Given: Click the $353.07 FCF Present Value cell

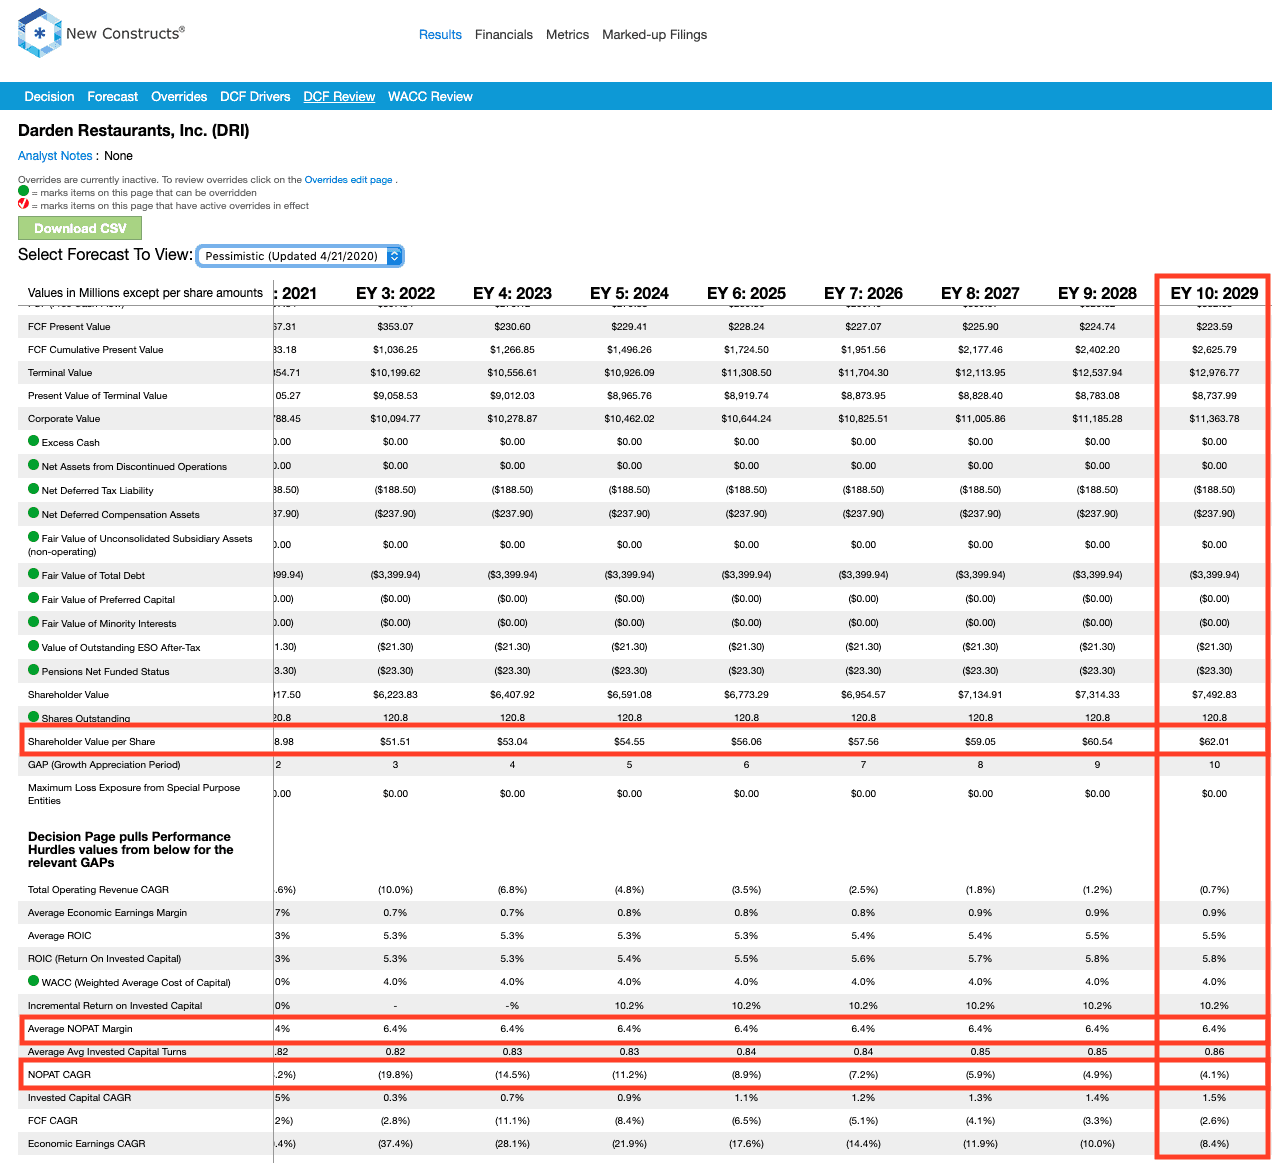Looking at the screenshot, I should point(395,327).
